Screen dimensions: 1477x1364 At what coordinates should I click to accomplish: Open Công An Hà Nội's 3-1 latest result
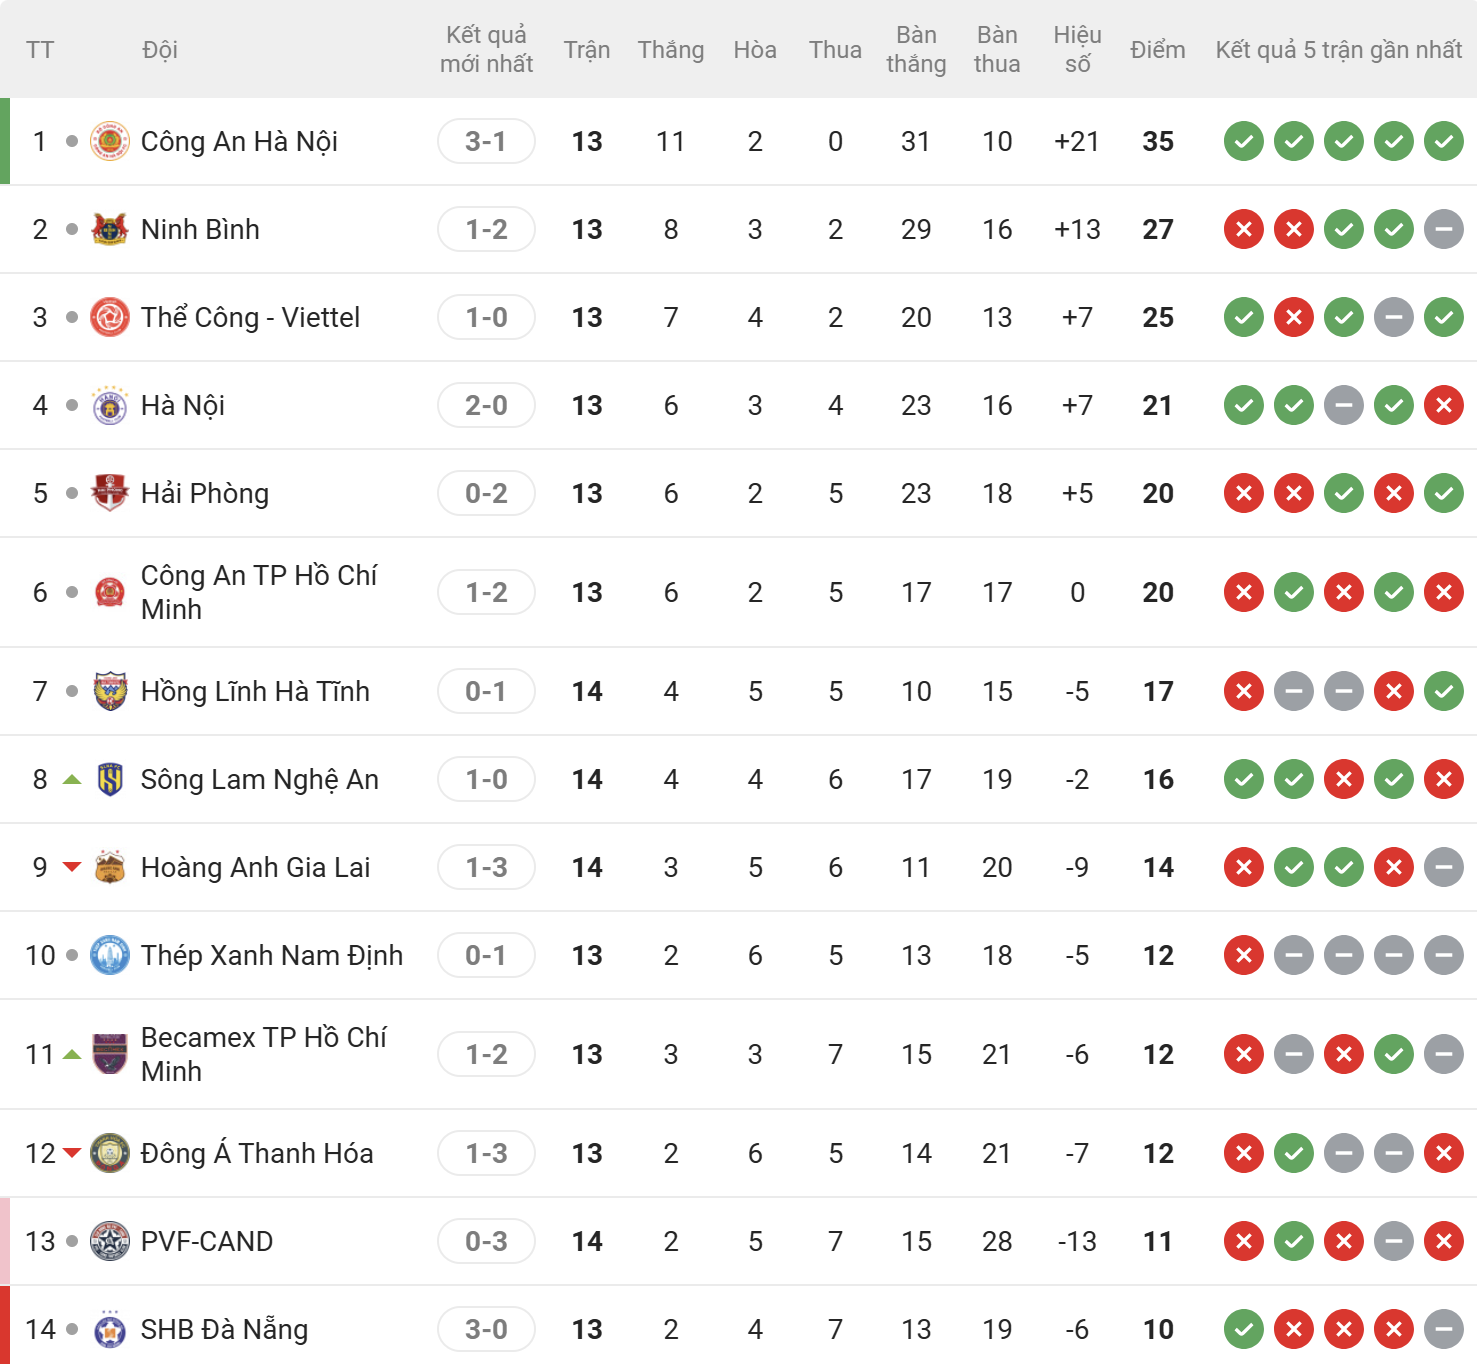[x=486, y=142]
